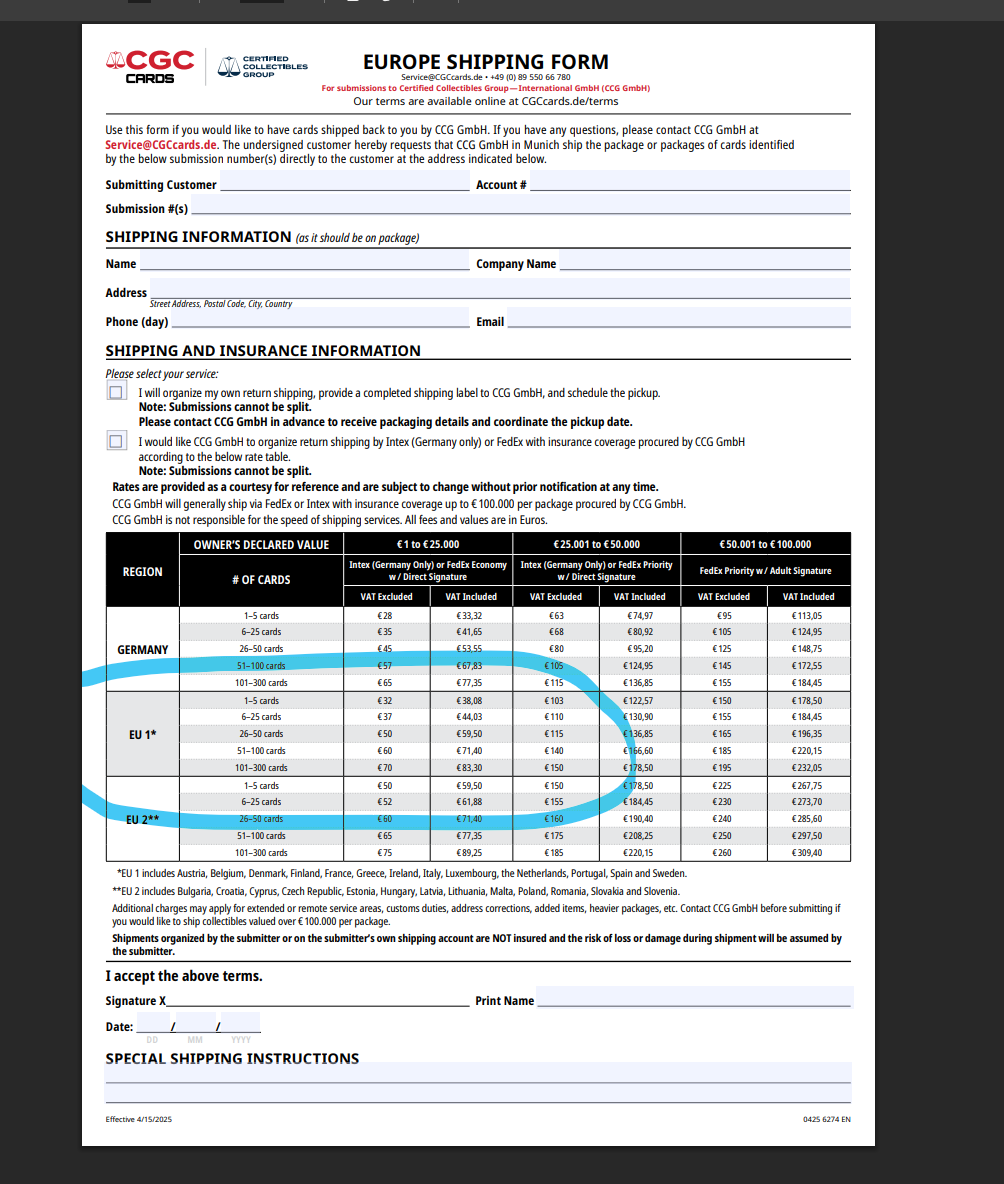
Task: Click the MM month field of Date
Action: (x=196, y=1023)
